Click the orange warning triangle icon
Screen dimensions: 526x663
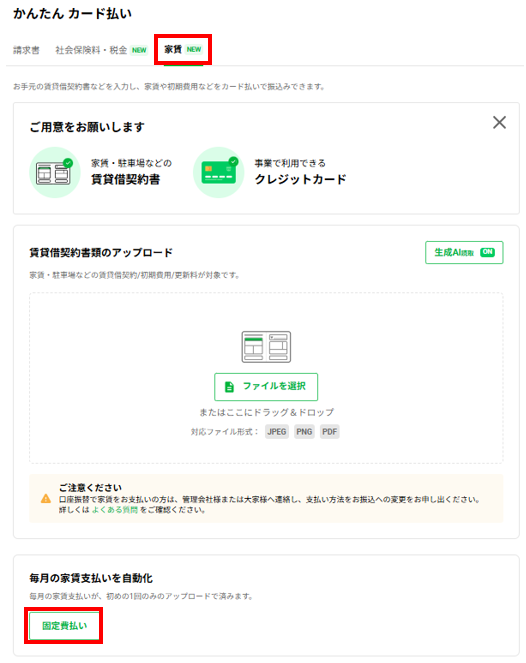[x=46, y=499]
